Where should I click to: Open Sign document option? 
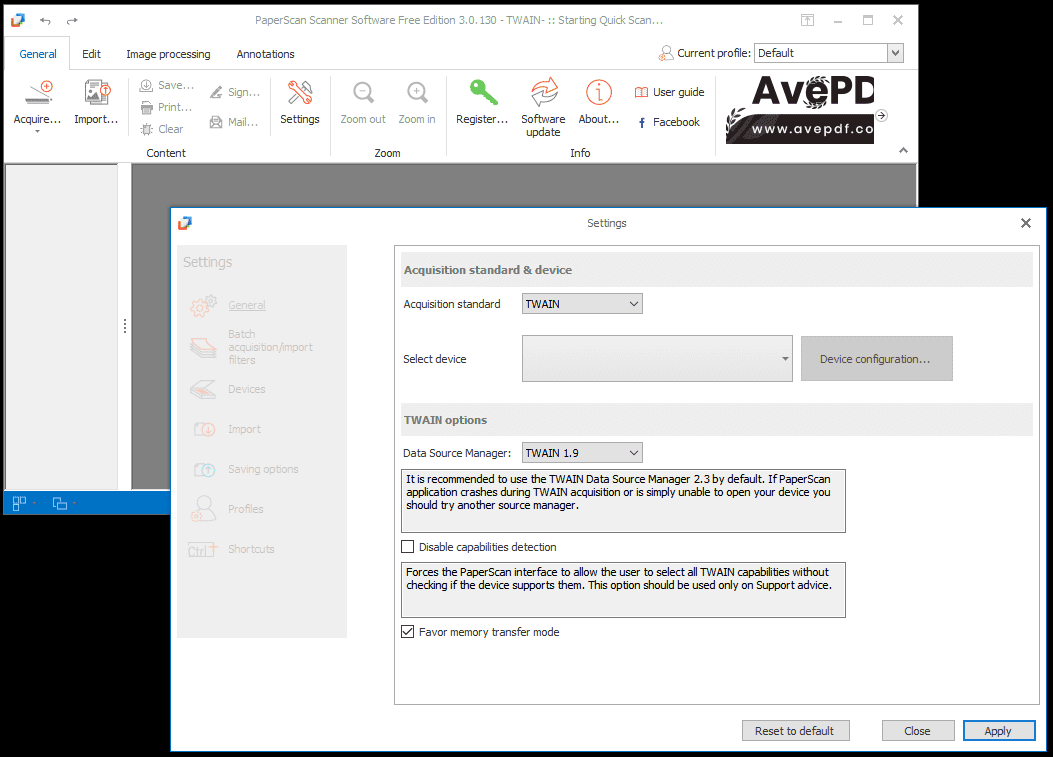click(x=234, y=92)
